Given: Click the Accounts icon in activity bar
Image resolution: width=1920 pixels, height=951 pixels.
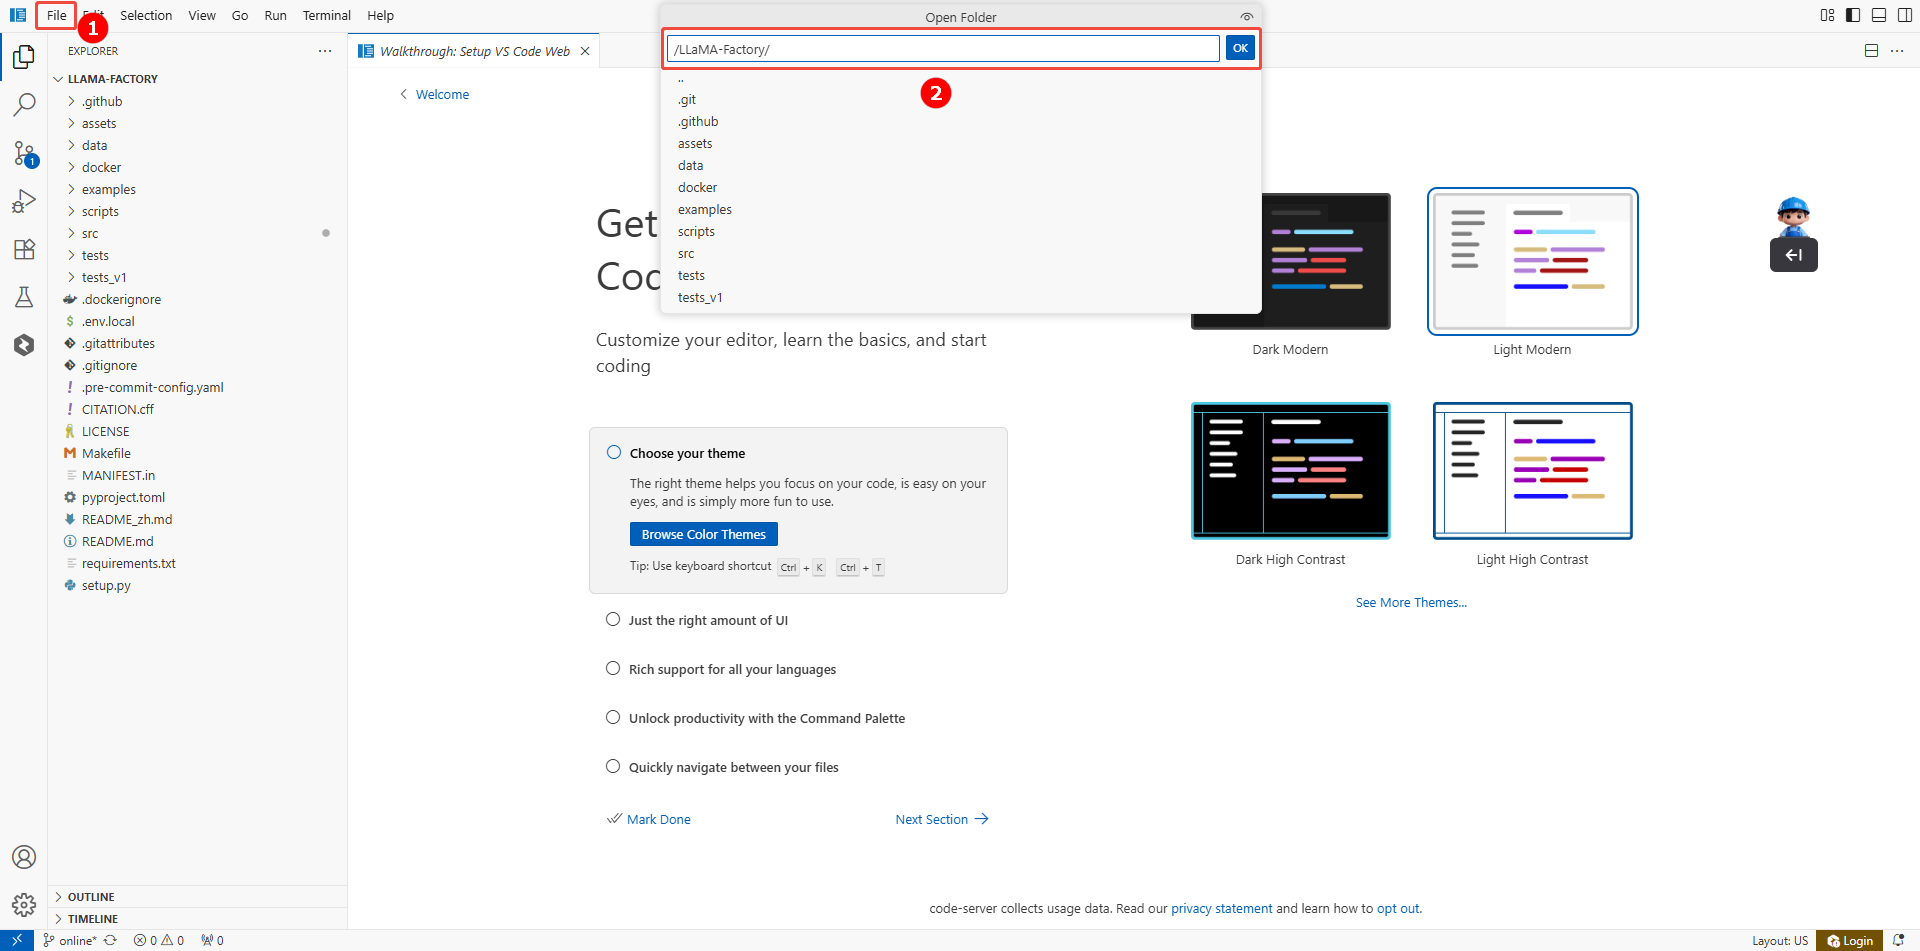Looking at the screenshot, I should point(24,857).
